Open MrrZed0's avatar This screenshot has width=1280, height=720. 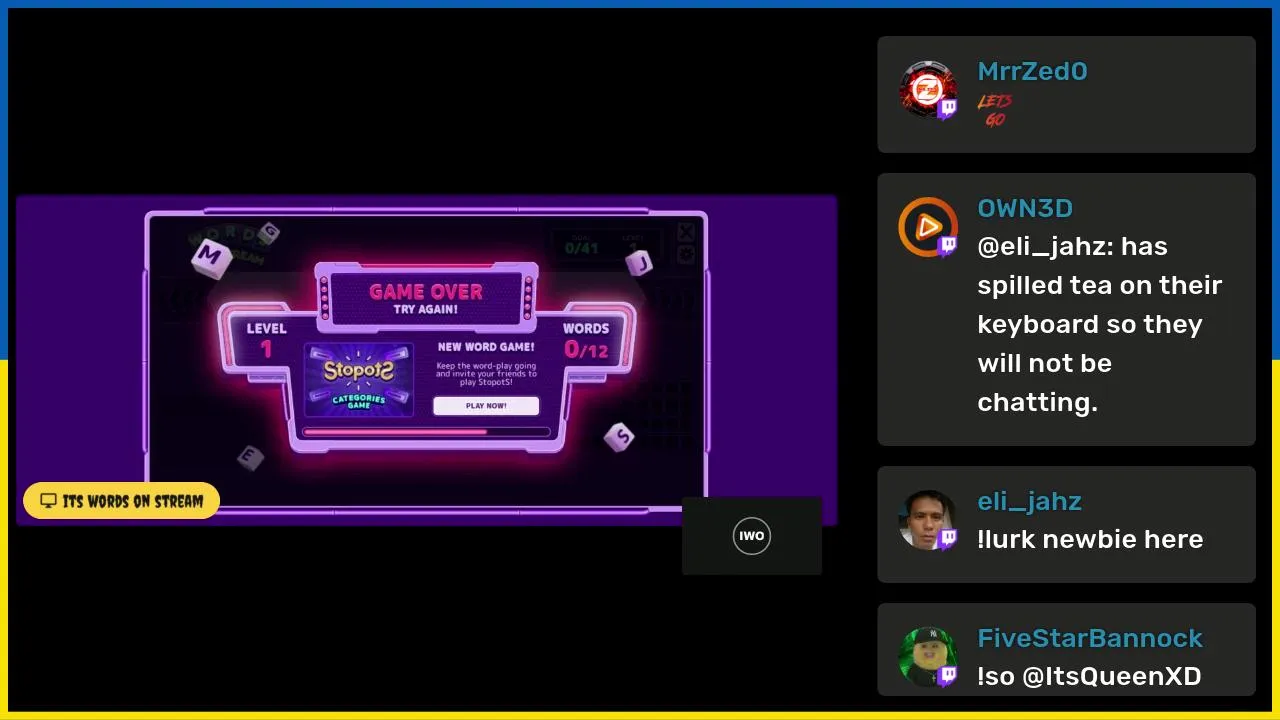pyautogui.click(x=927, y=90)
